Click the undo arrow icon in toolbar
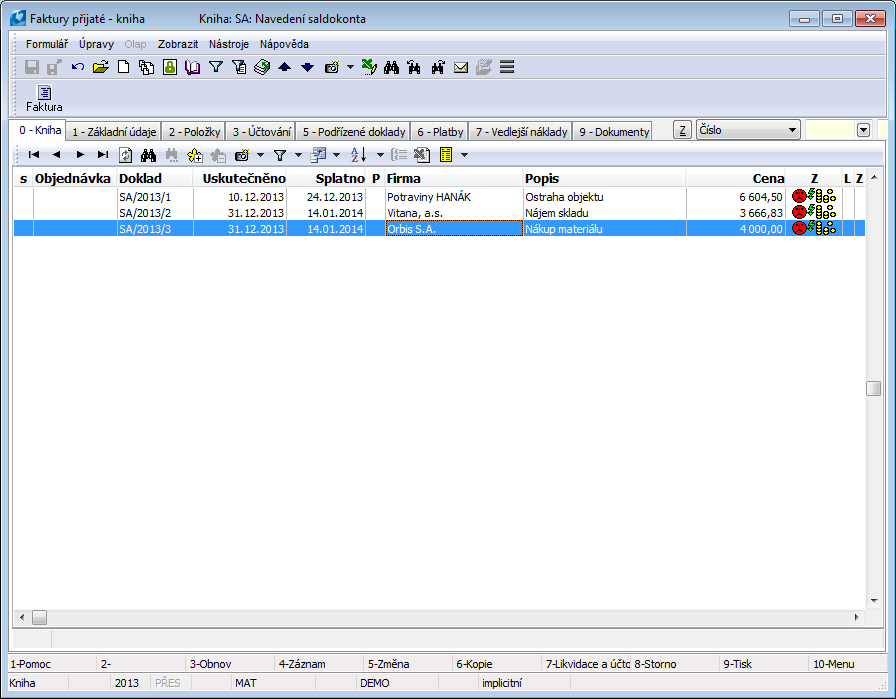The image size is (896, 699). click(78, 67)
